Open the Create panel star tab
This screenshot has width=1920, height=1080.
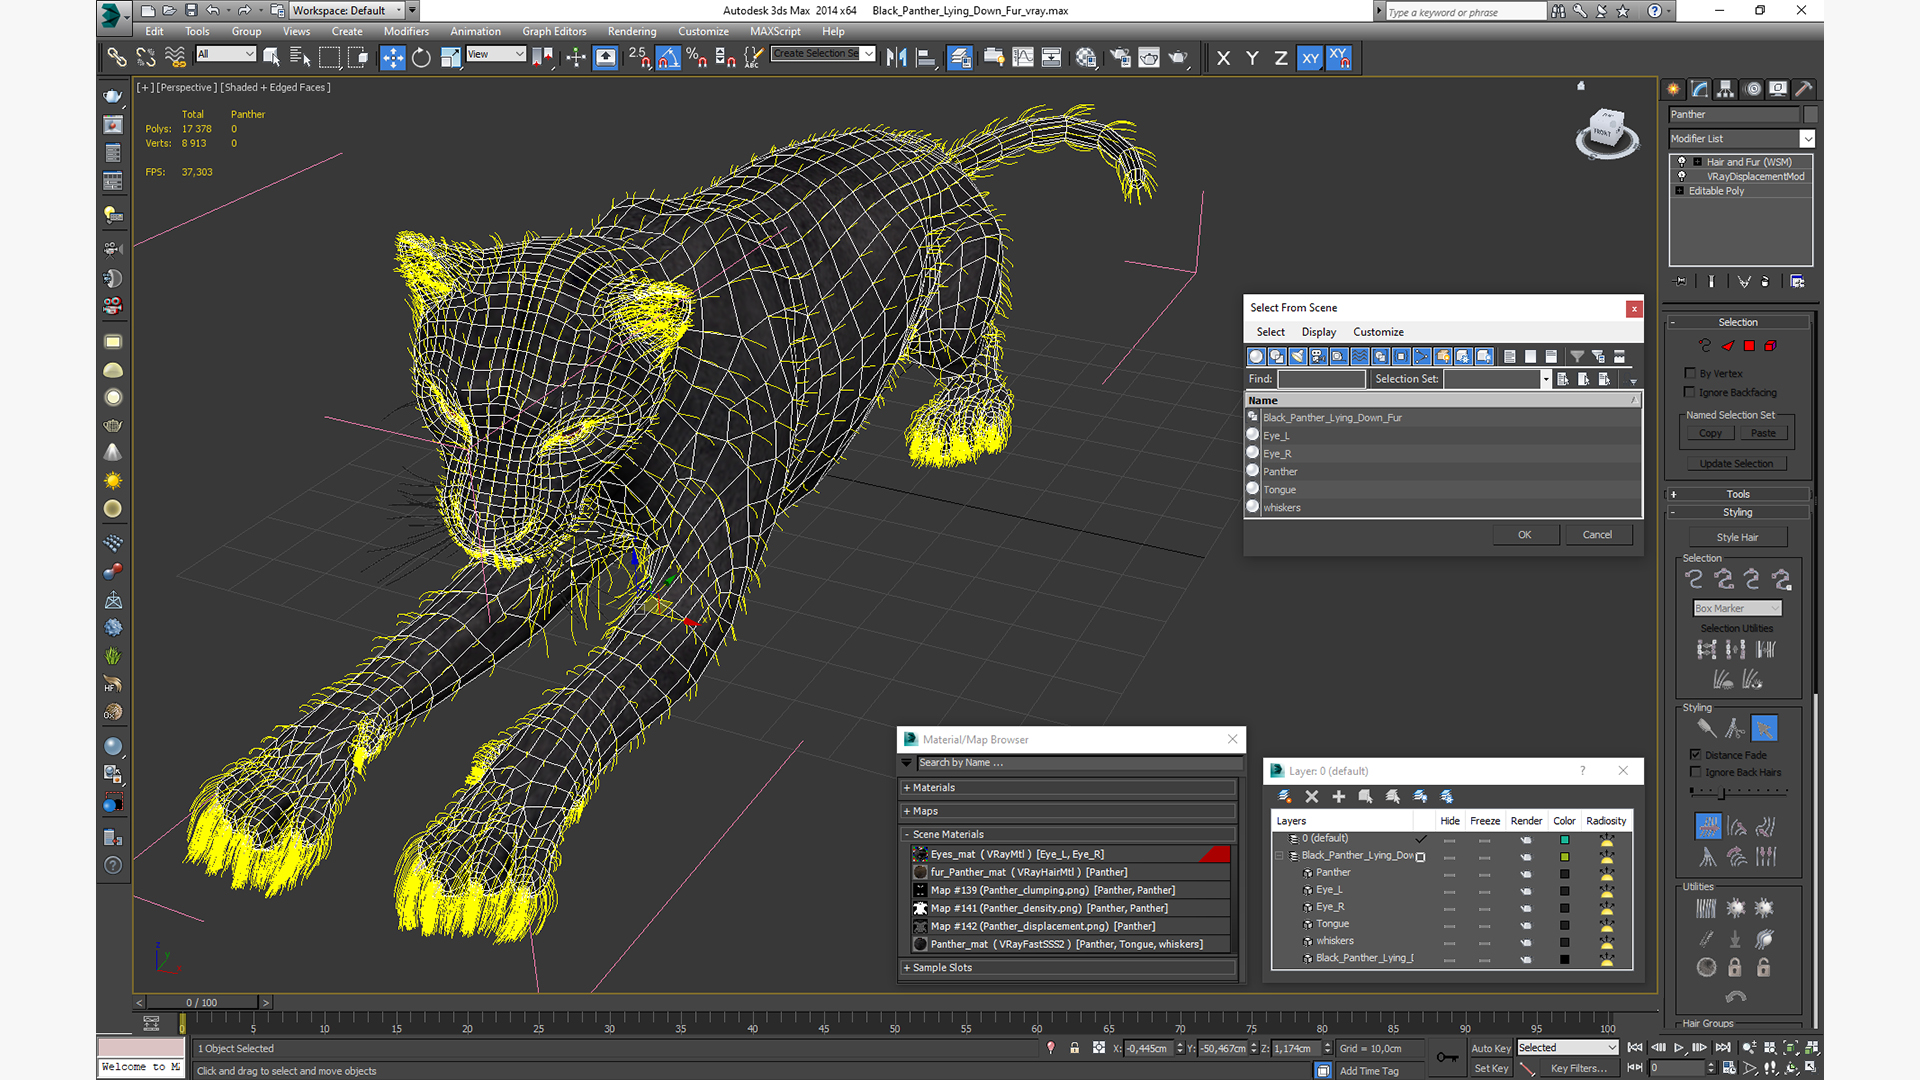(1673, 89)
